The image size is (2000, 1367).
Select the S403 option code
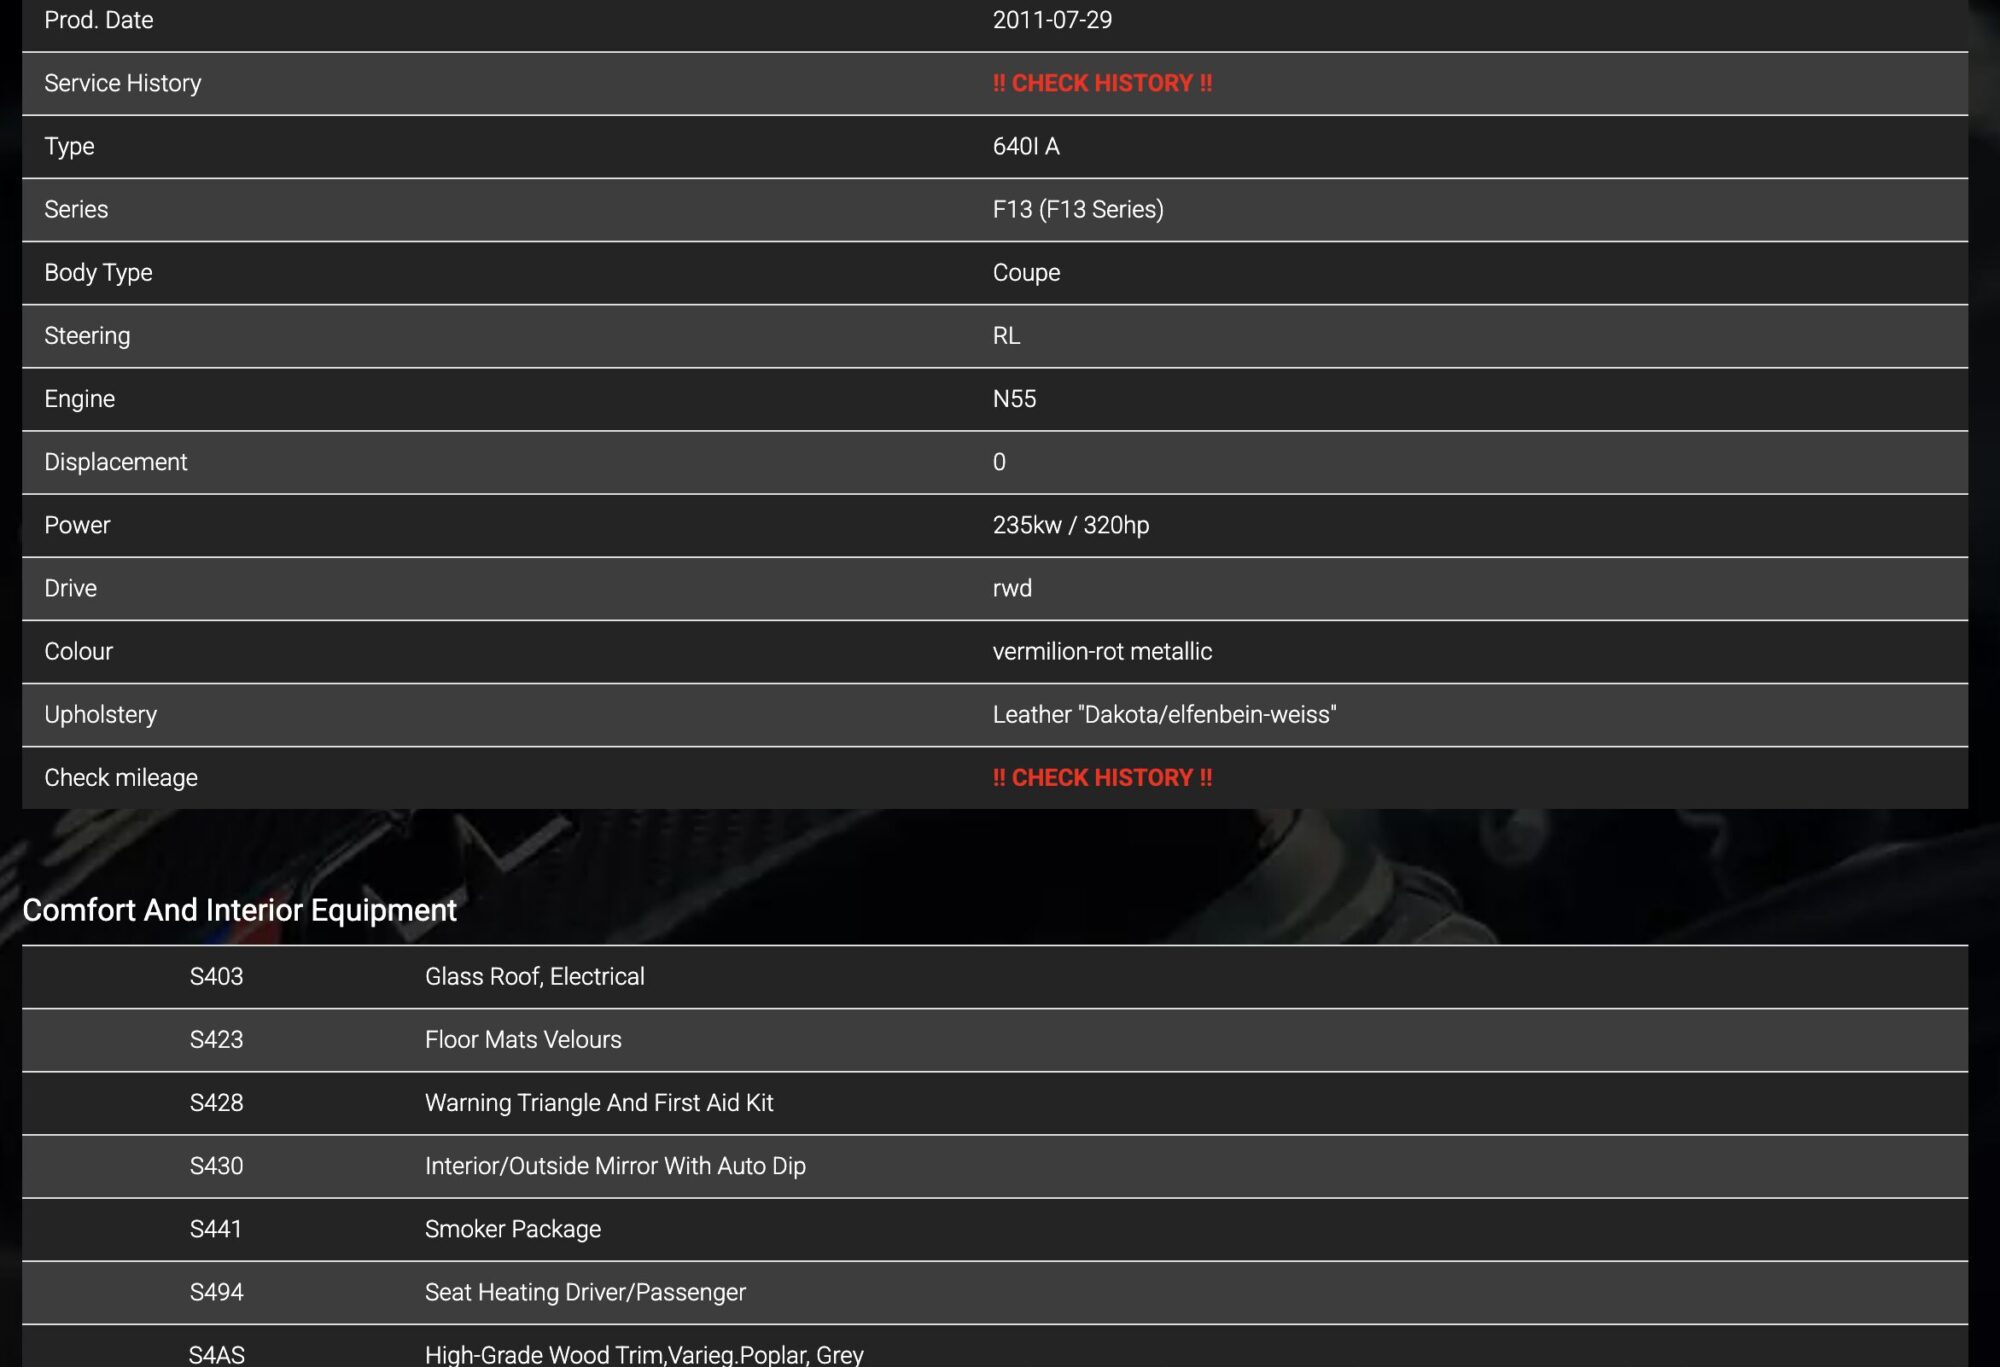[x=216, y=977]
